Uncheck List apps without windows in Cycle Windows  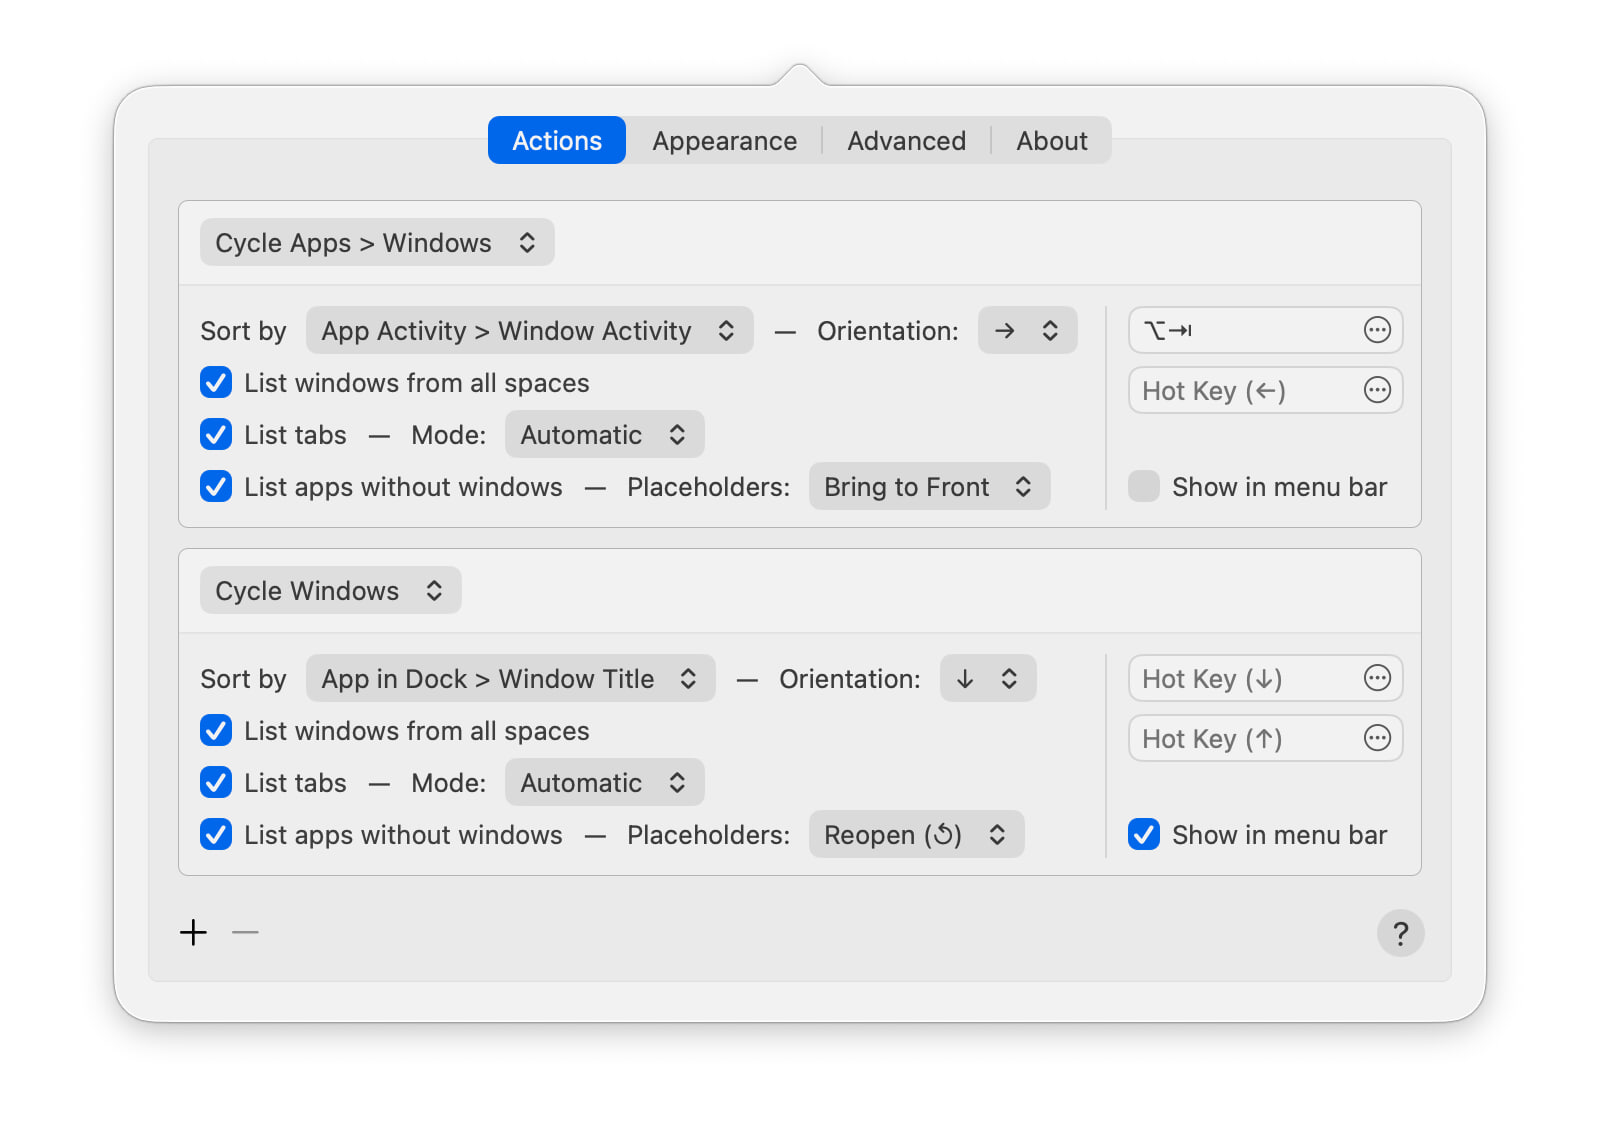[x=216, y=835]
